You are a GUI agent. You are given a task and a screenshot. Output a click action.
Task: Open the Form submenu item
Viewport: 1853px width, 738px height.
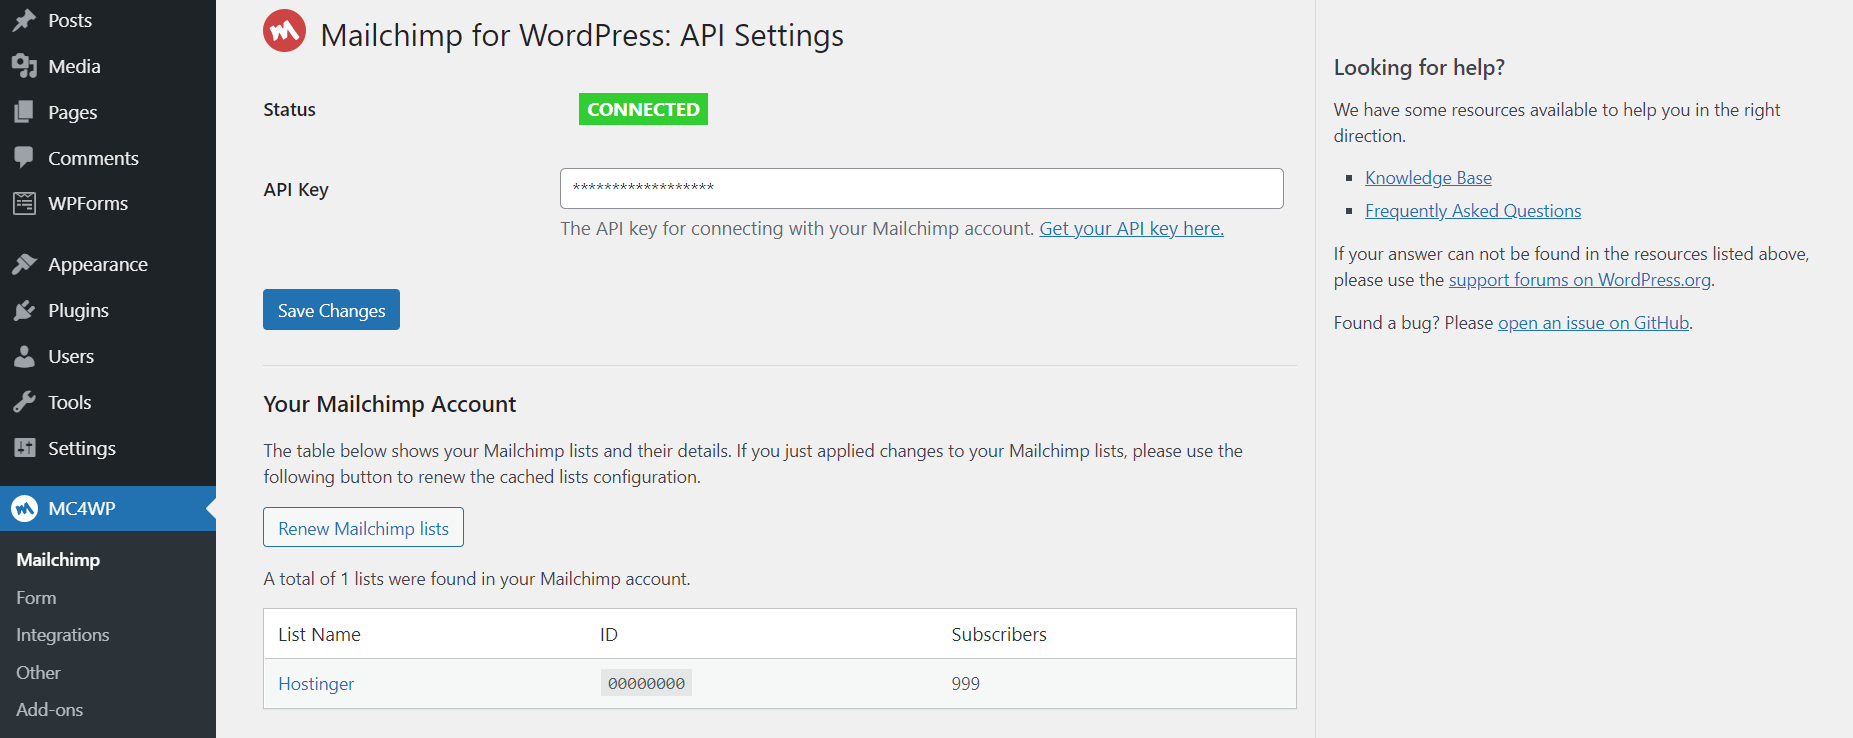[36, 598]
